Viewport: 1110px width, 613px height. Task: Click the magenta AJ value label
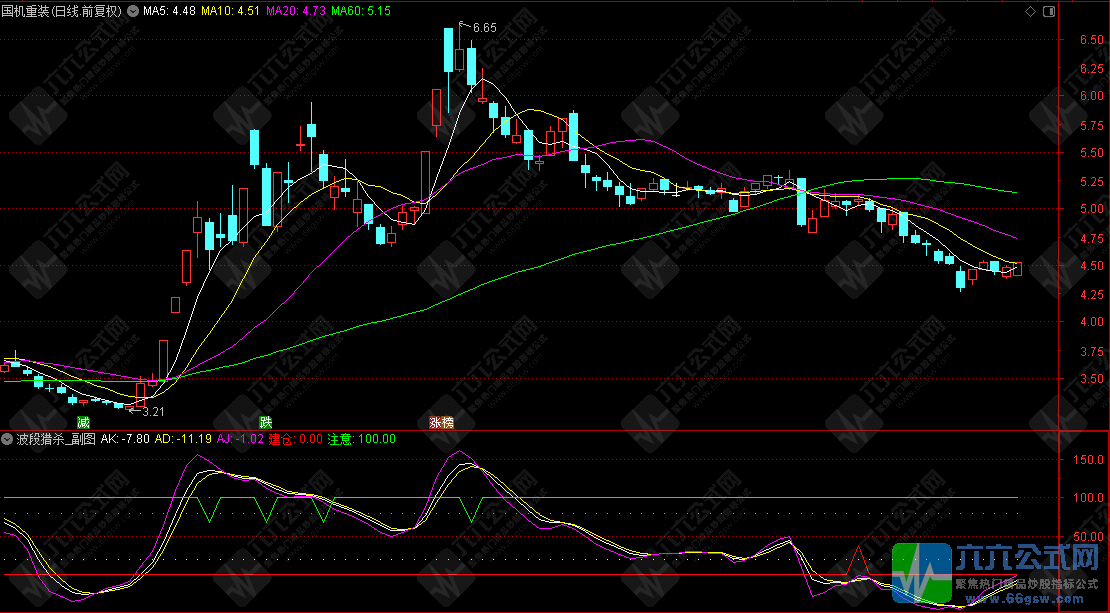(240, 439)
